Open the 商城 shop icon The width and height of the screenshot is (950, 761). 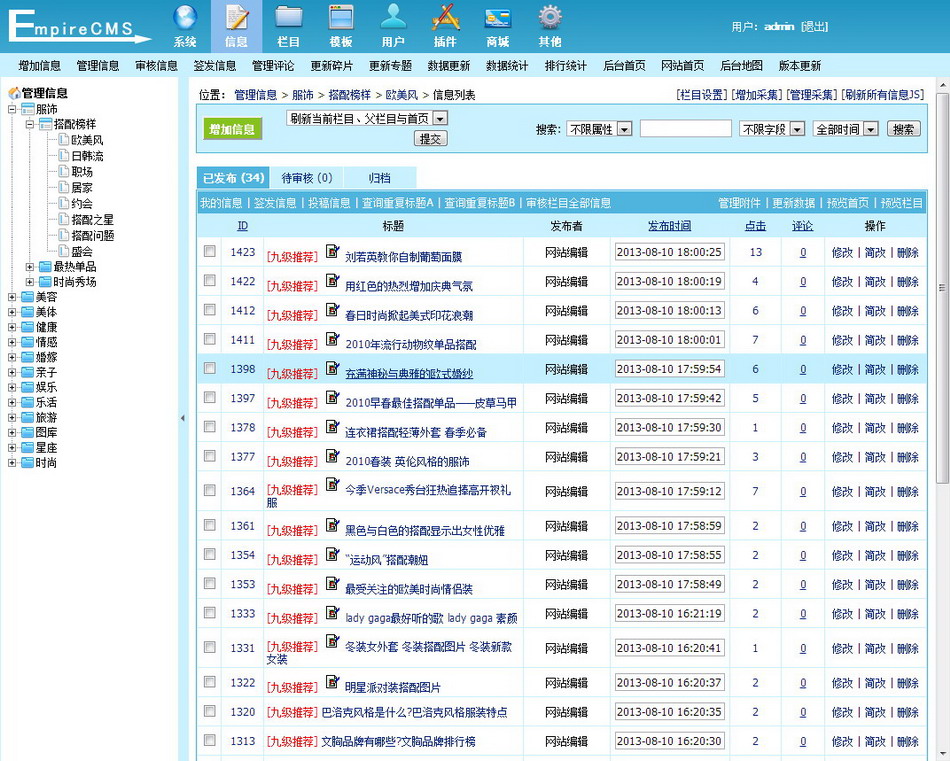click(x=497, y=19)
